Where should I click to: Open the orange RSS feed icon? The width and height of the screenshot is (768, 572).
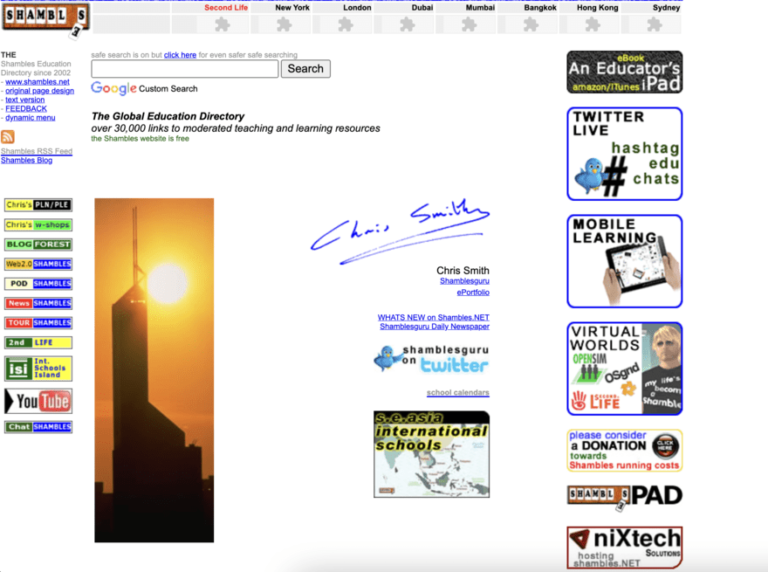point(8,137)
